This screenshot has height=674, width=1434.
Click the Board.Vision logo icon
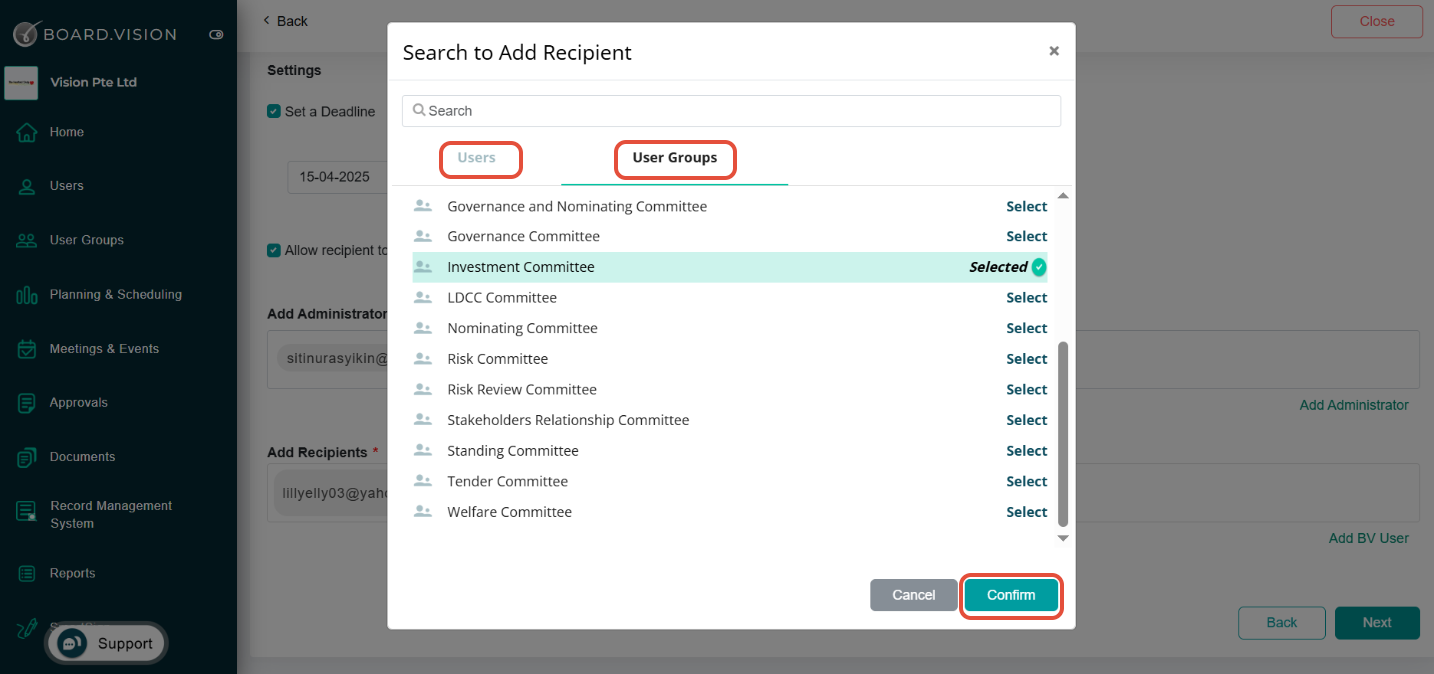tap(26, 34)
